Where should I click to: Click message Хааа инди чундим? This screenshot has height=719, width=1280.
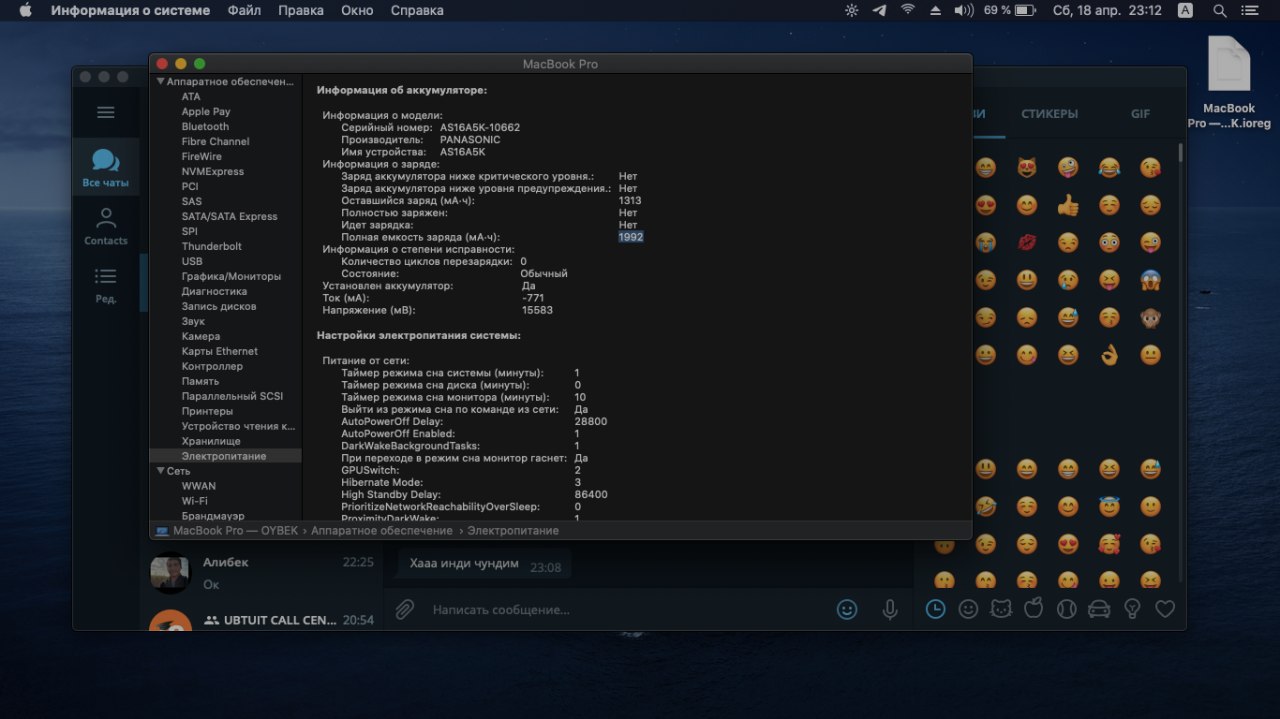coord(464,564)
